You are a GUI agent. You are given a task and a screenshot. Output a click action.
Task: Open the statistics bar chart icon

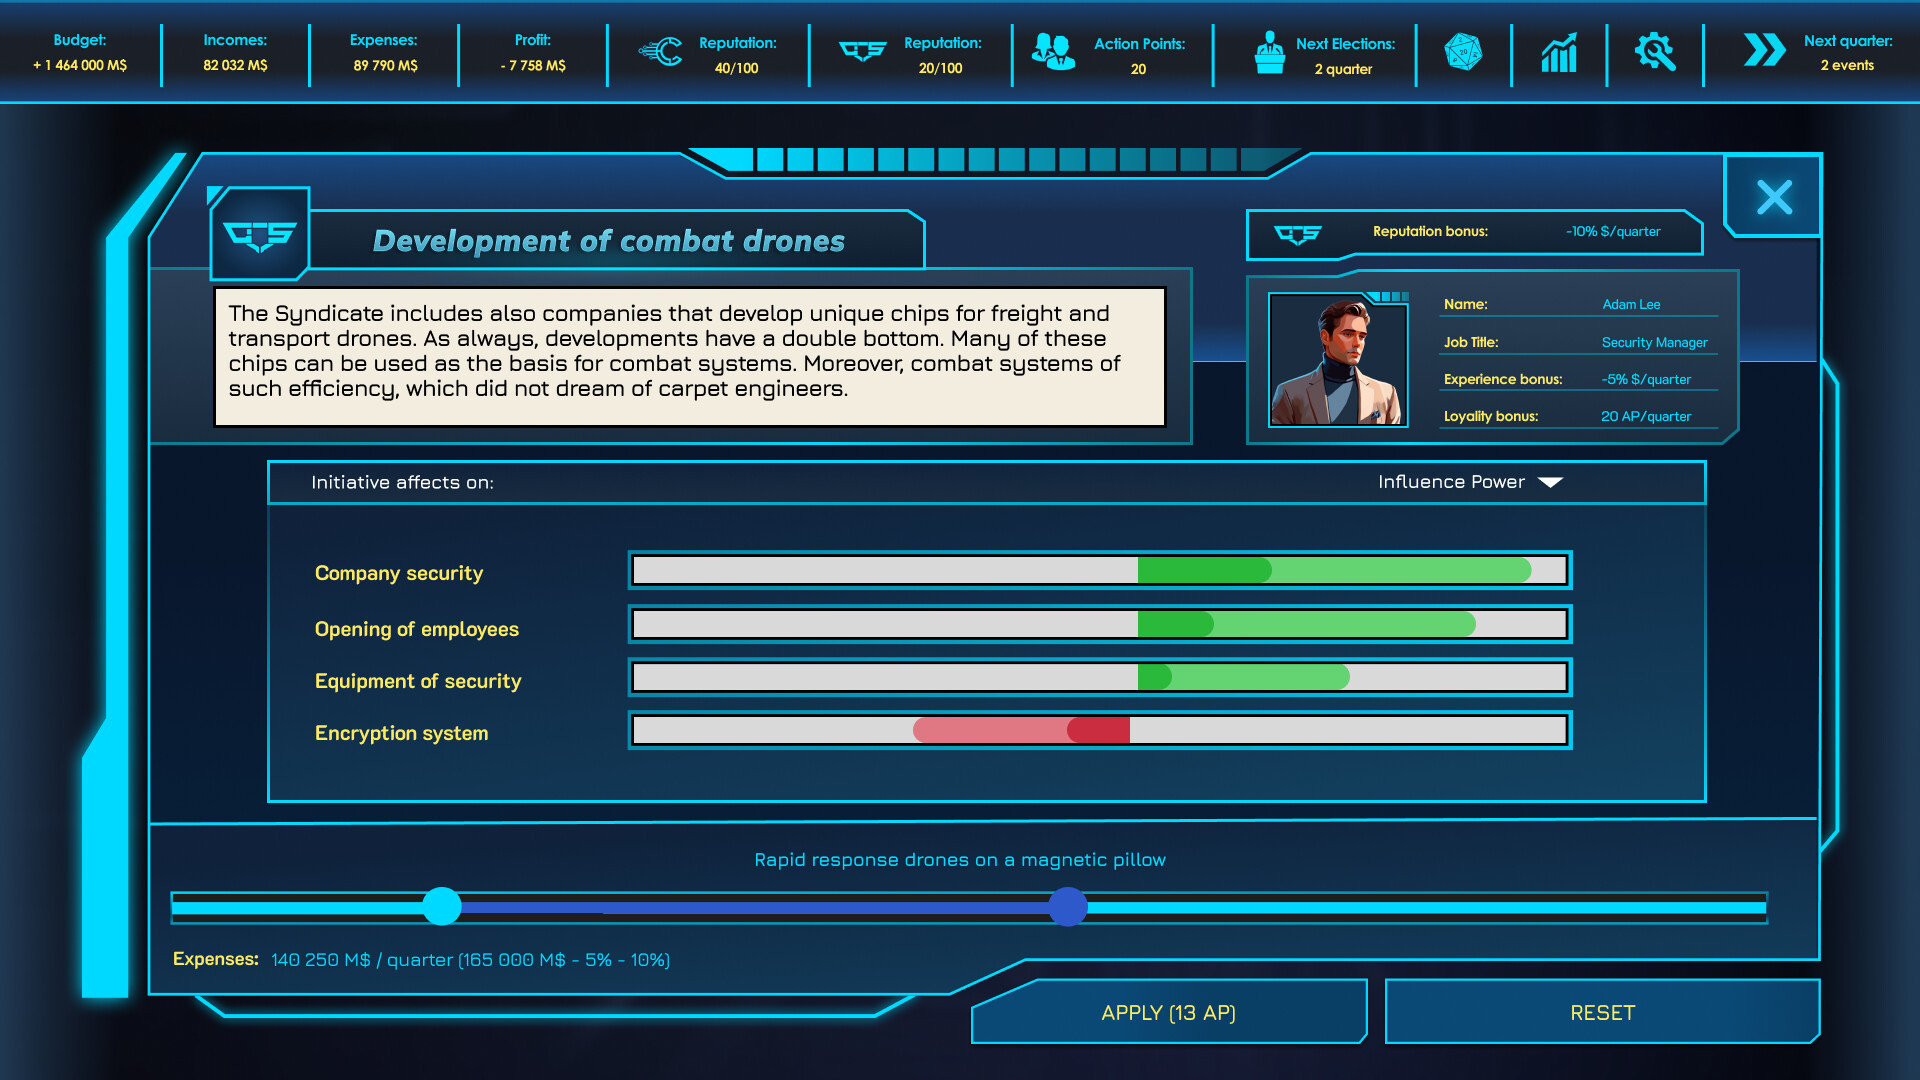(x=1558, y=52)
